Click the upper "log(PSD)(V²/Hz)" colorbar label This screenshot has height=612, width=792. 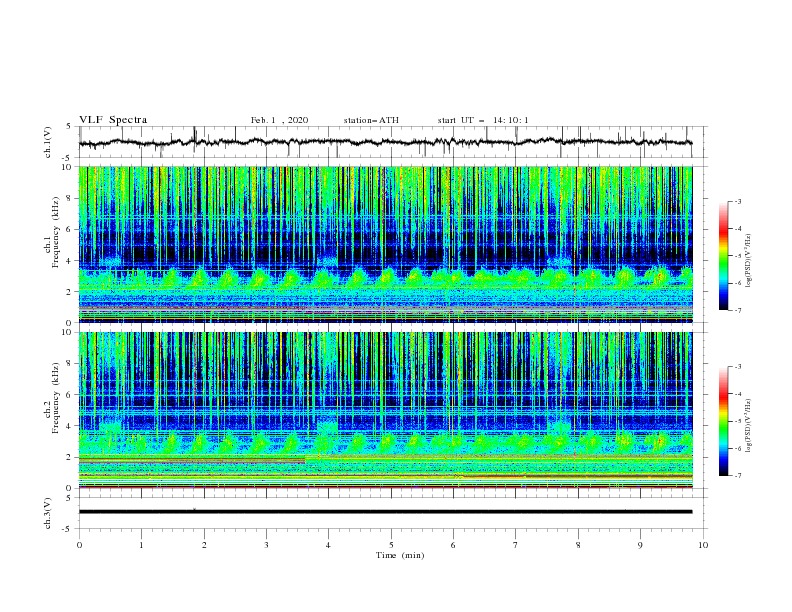(x=749, y=261)
